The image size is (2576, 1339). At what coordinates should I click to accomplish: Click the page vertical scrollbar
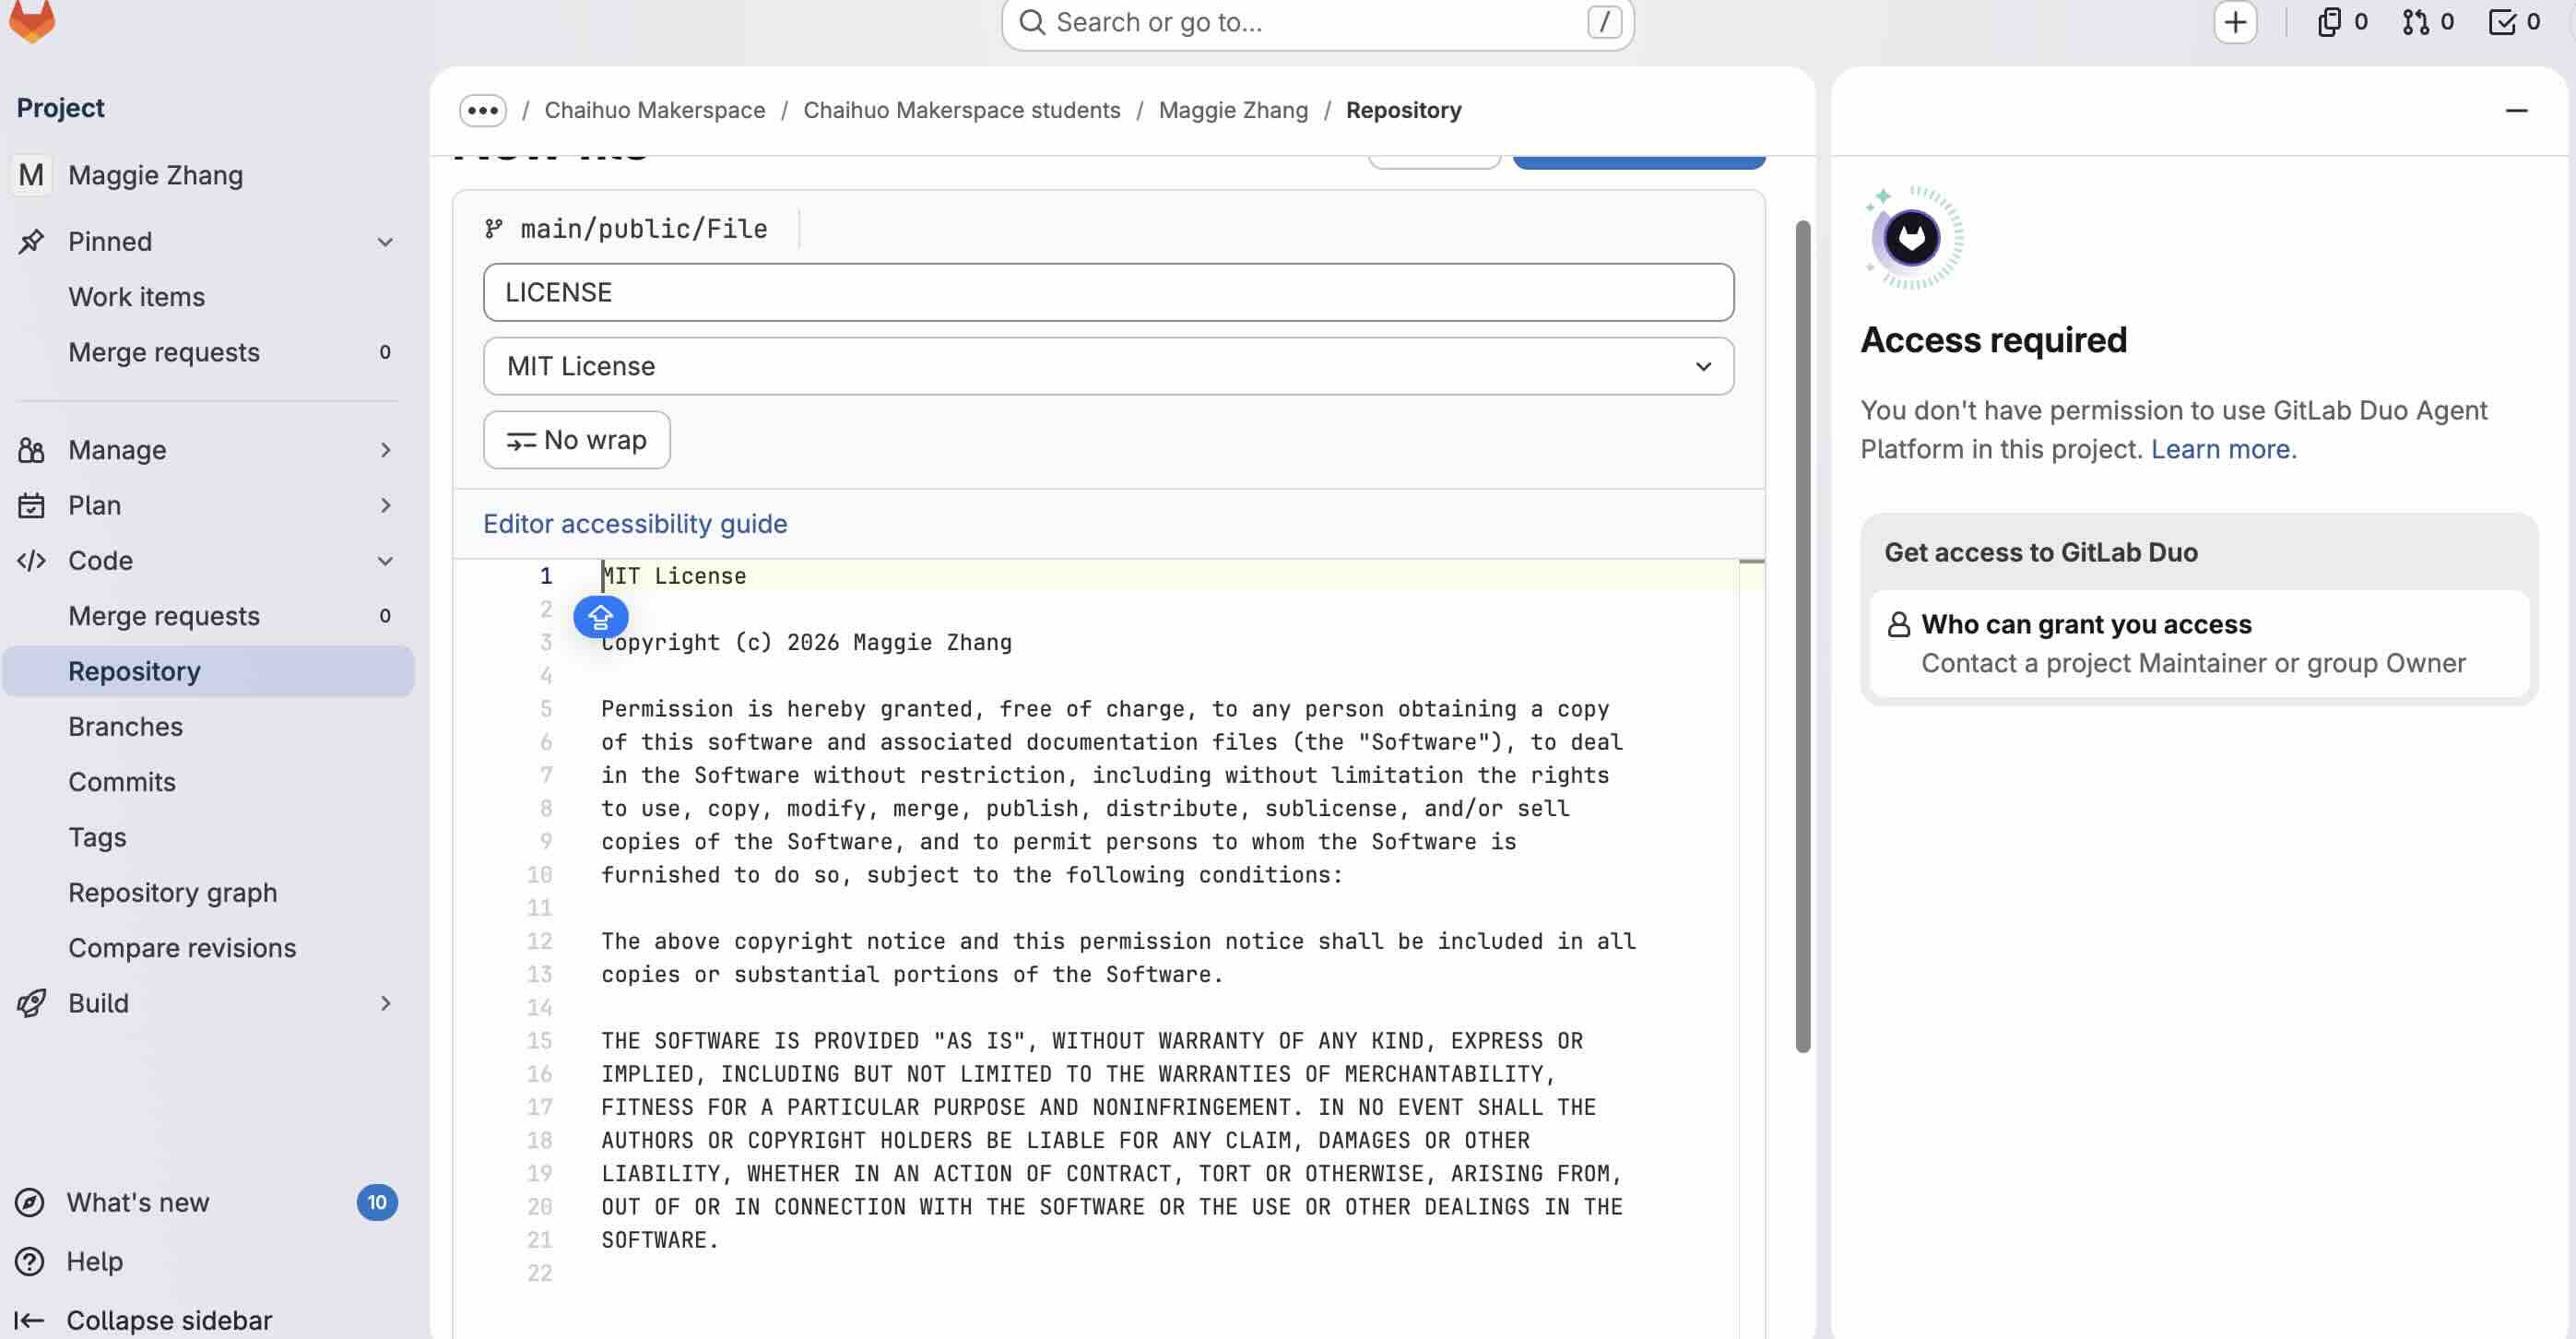pos(1803,636)
